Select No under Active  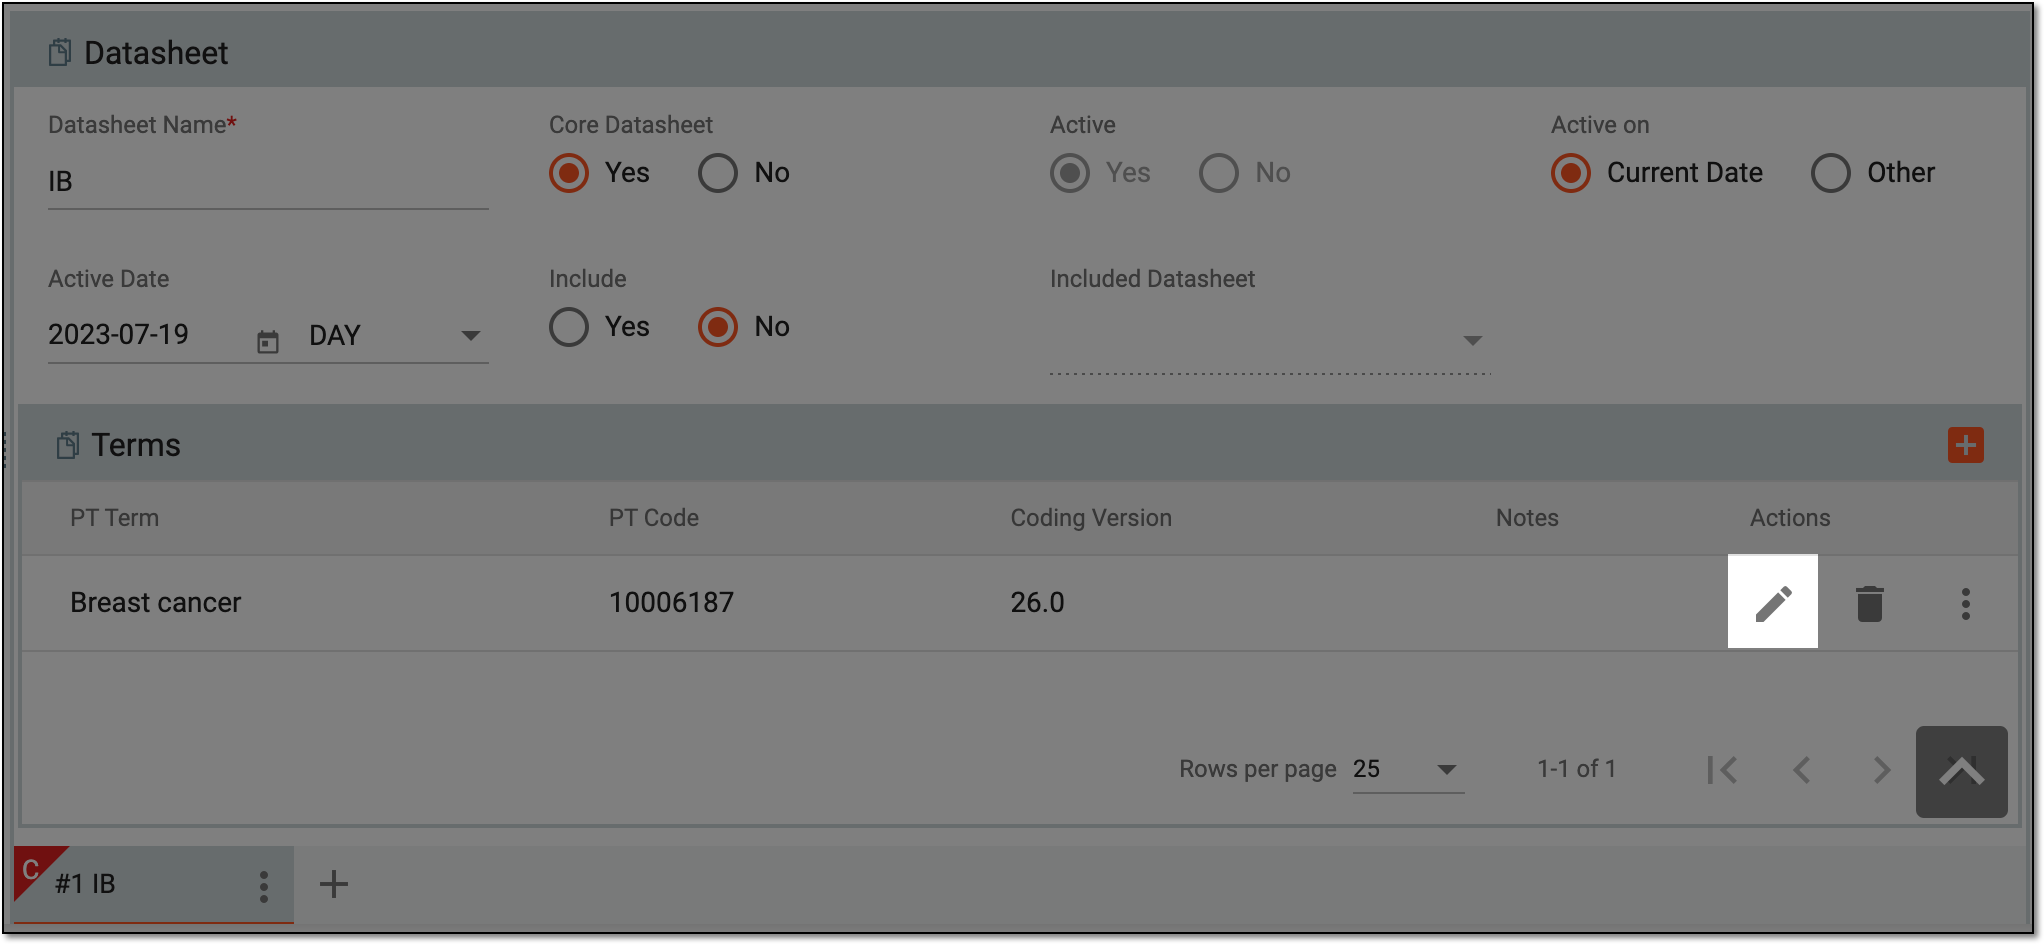1219,173
